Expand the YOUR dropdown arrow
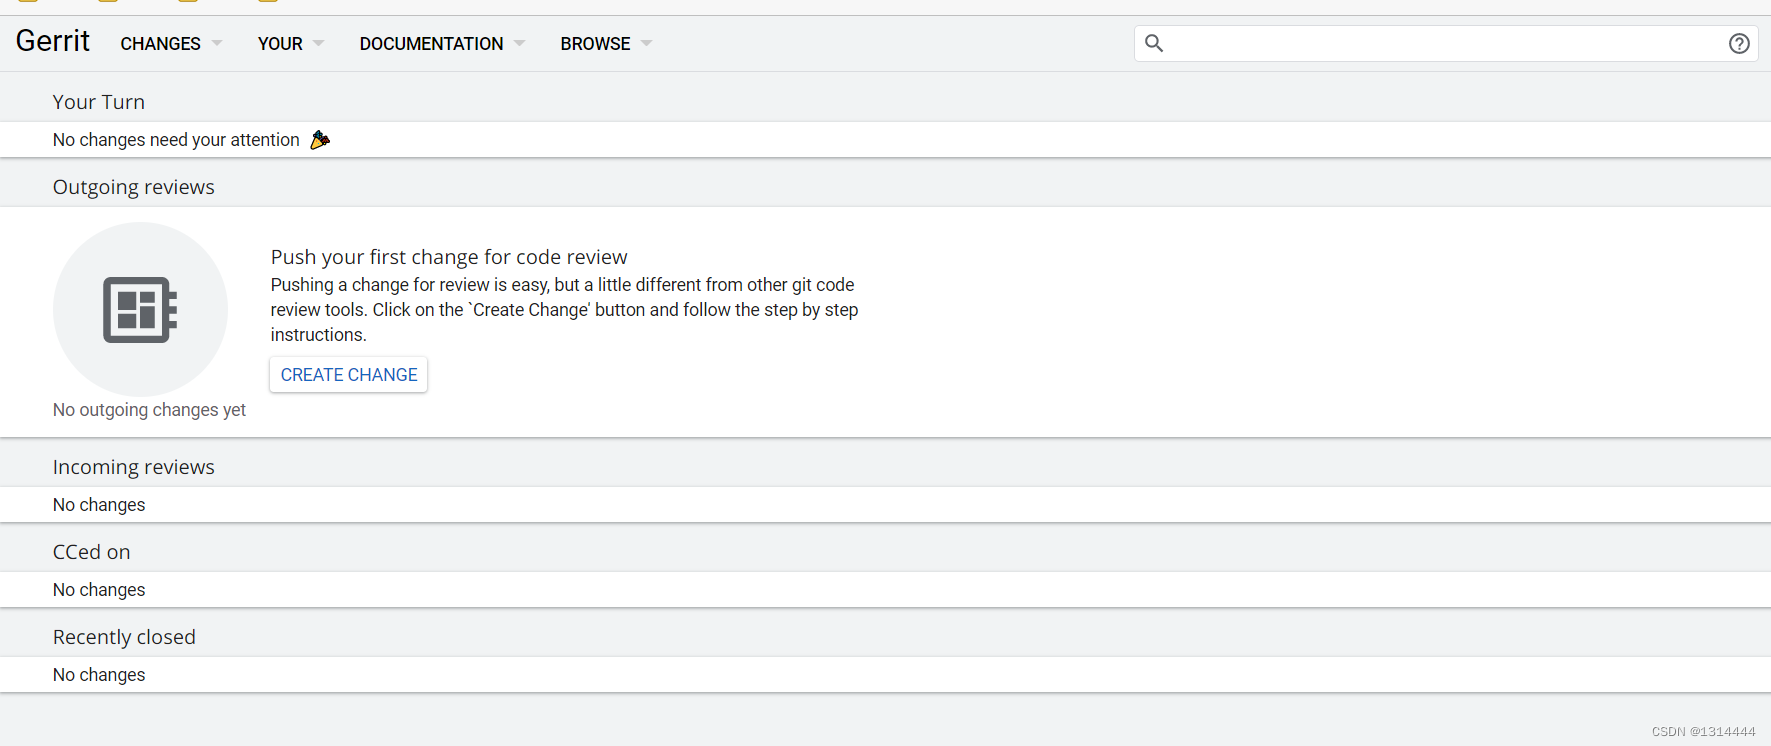Viewport: 1771px width, 746px height. 319,44
